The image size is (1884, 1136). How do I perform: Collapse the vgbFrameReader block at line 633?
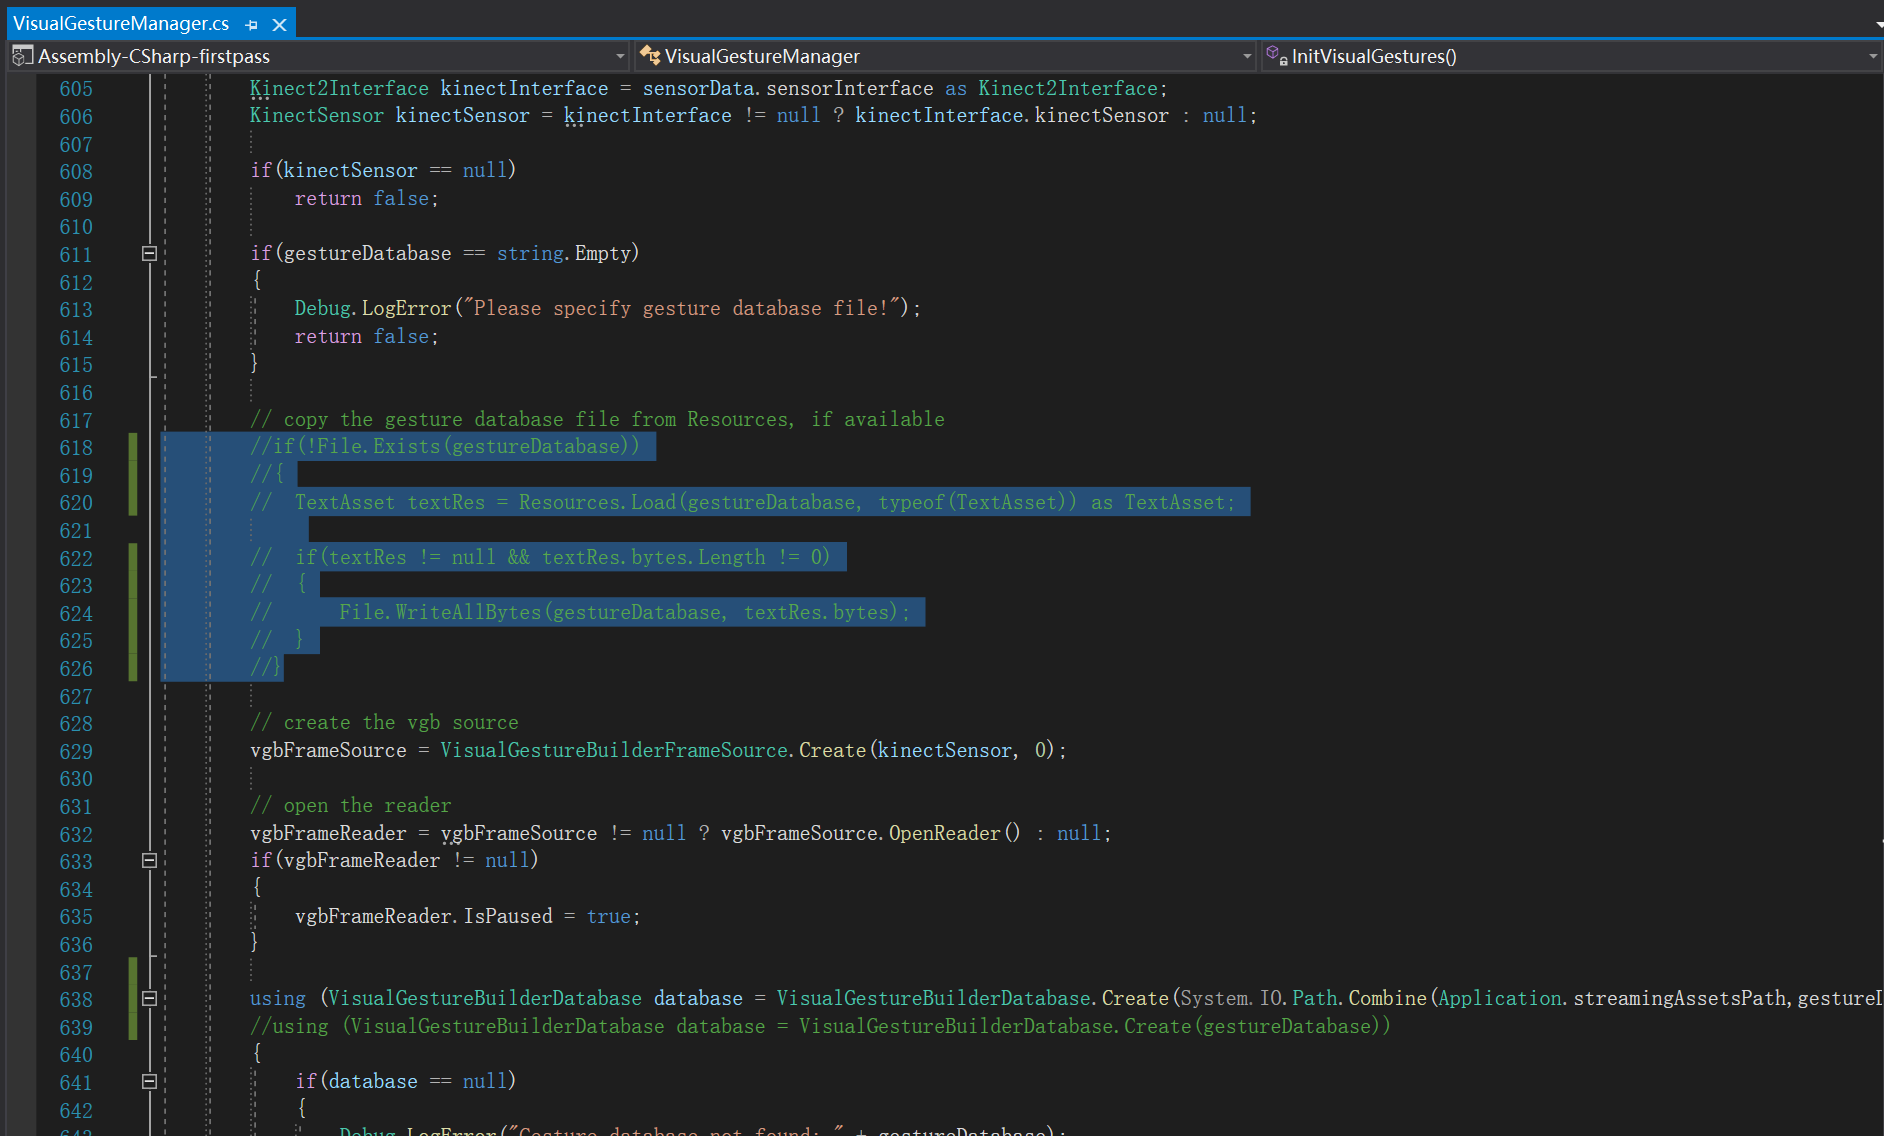[x=148, y=860]
